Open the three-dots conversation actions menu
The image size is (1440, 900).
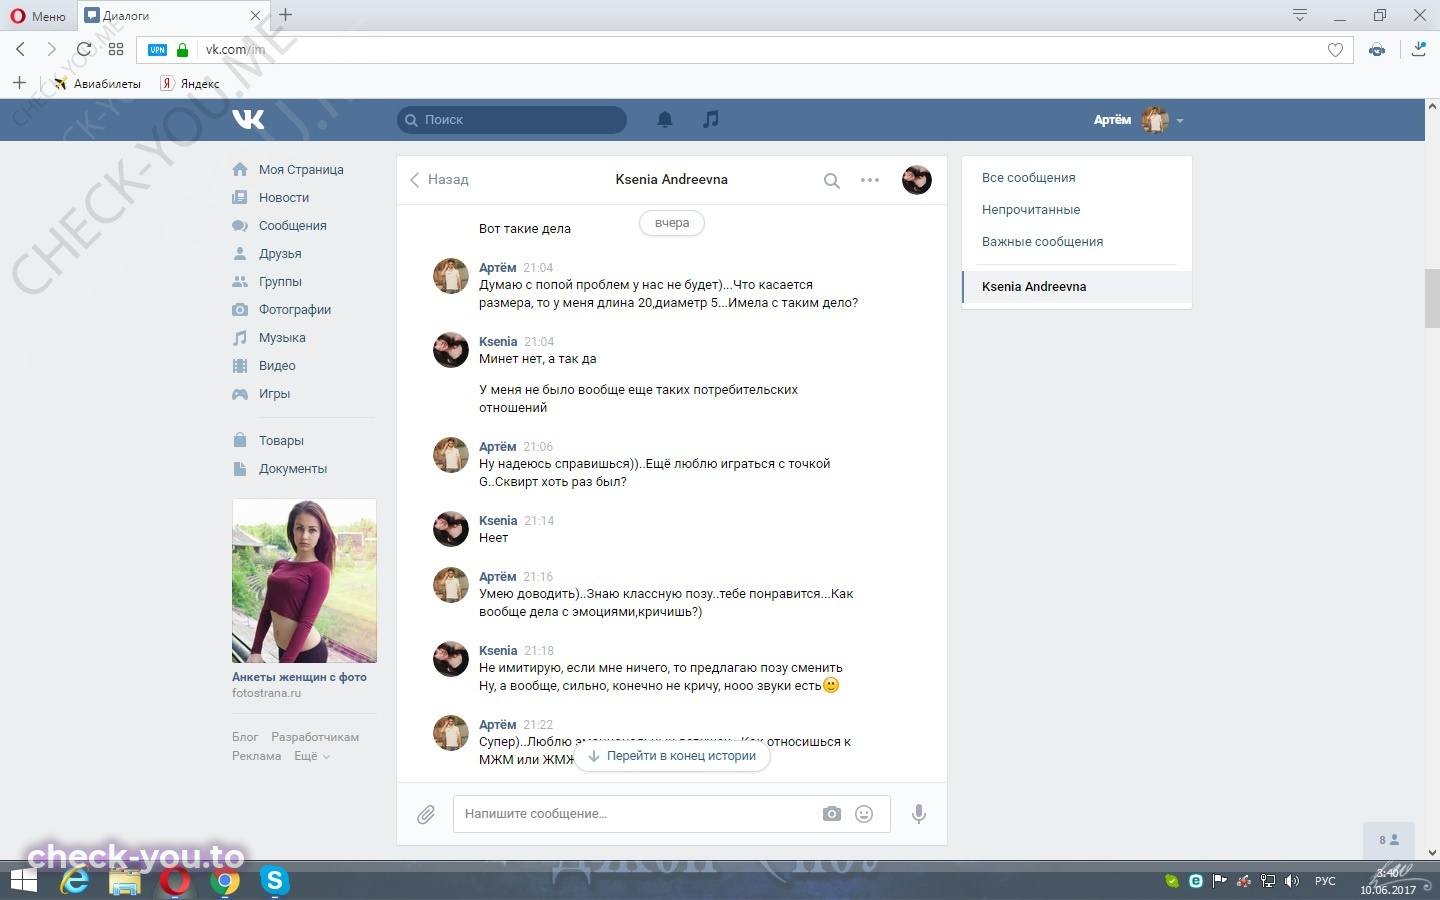(x=870, y=180)
